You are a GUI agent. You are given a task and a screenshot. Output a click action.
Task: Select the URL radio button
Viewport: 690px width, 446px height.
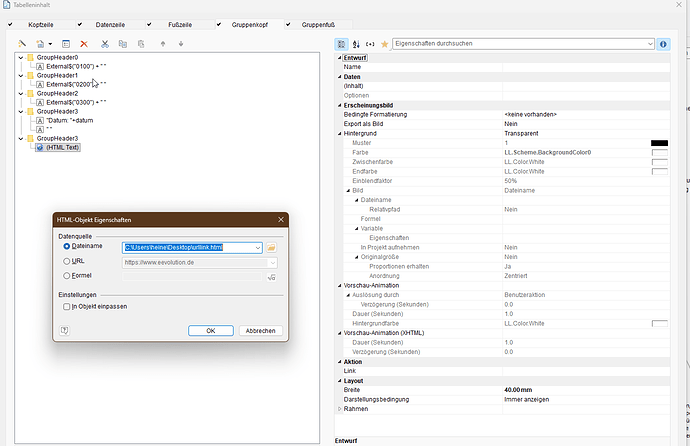pyautogui.click(x=67, y=261)
